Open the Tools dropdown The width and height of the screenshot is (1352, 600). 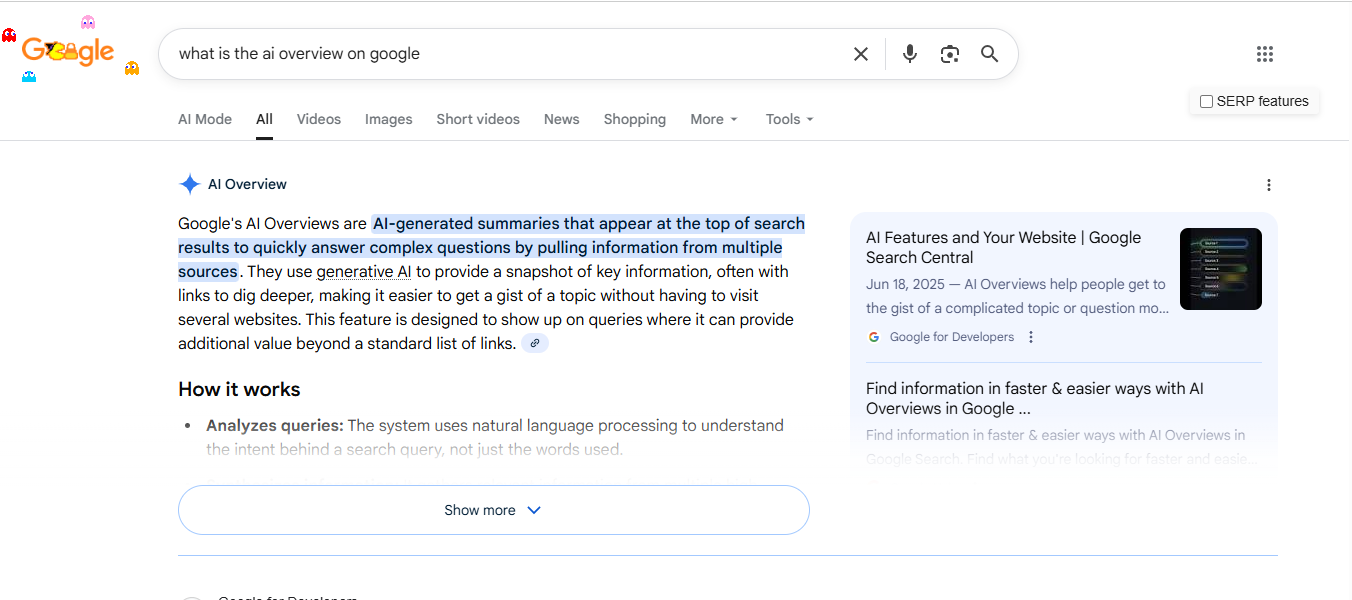(x=789, y=119)
